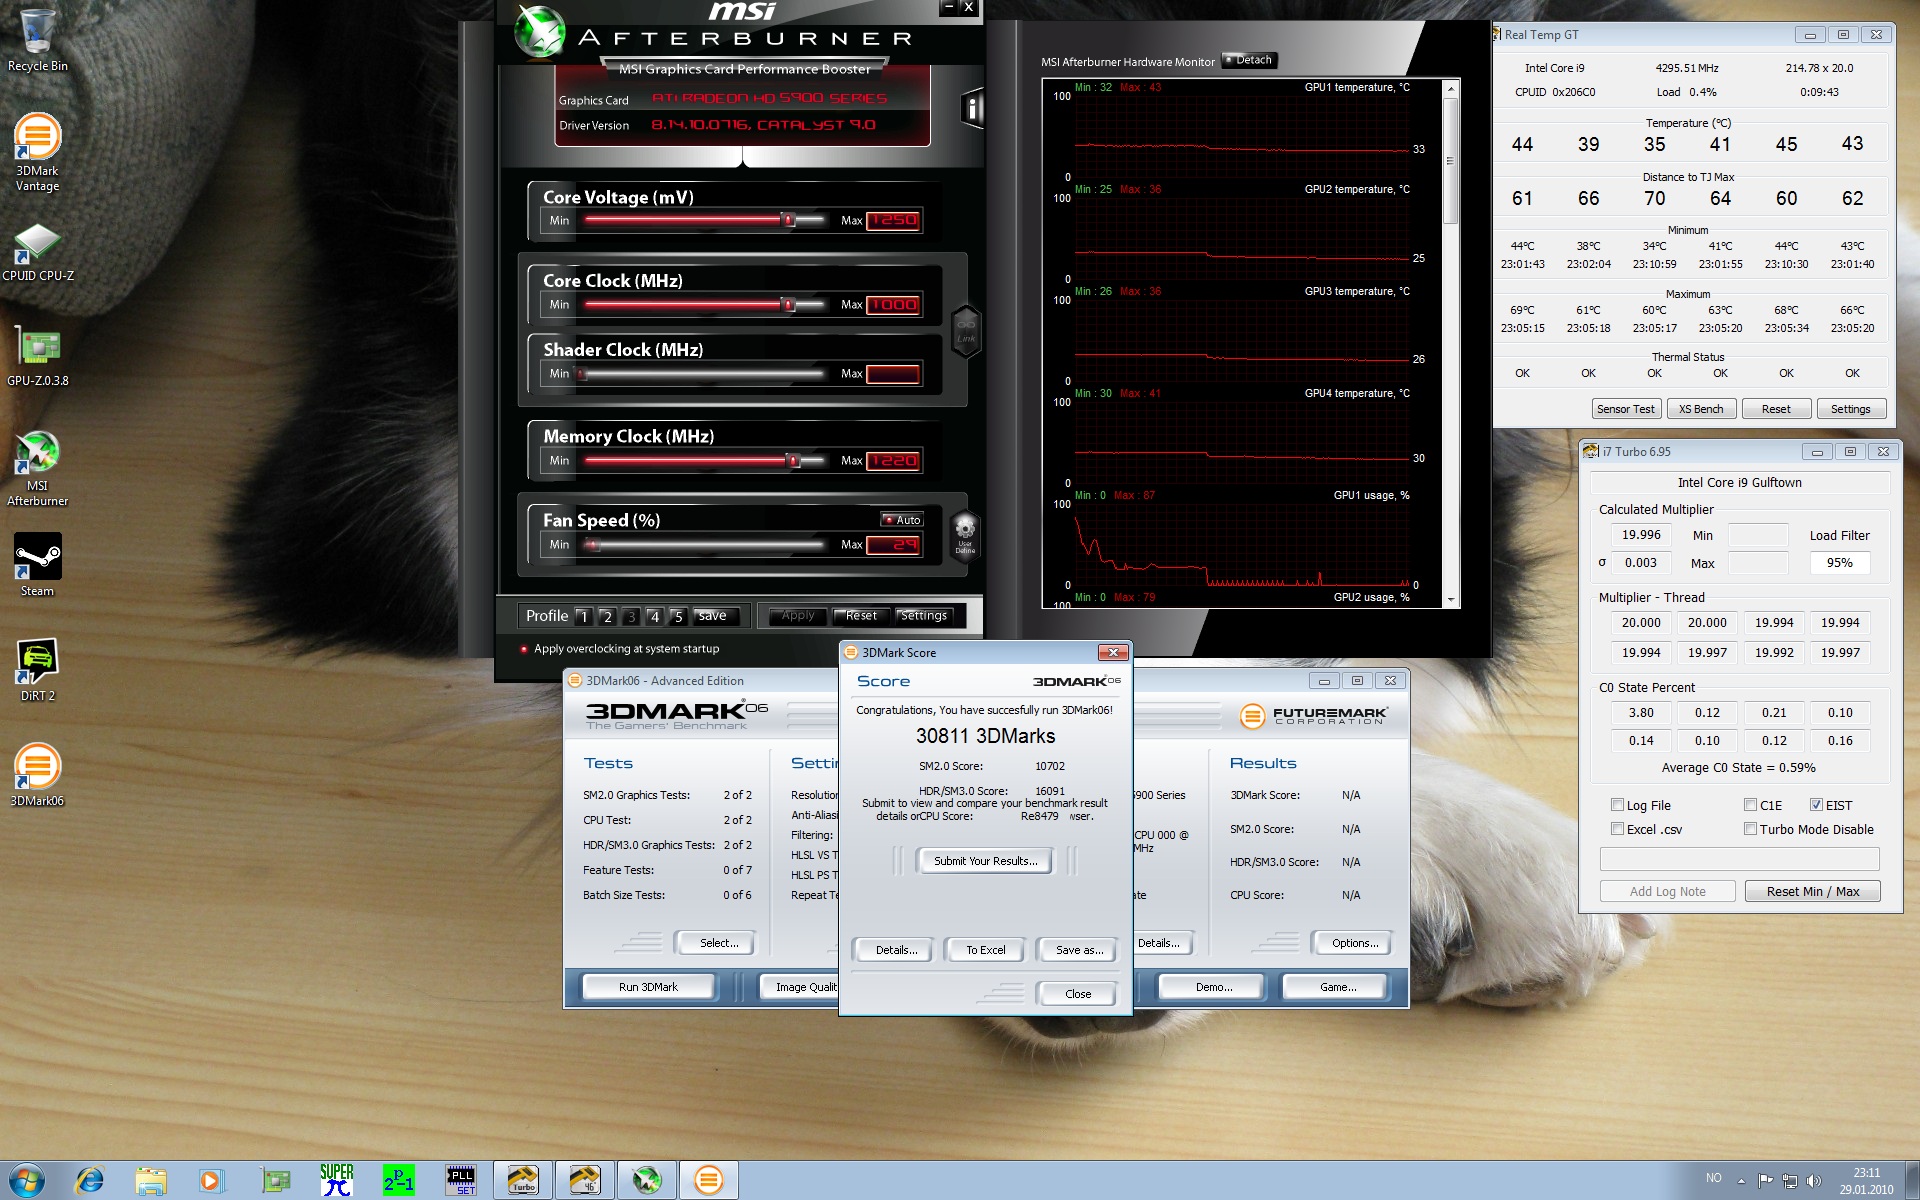The width and height of the screenshot is (1920, 1200).
Task: Click the log note text field in i7 Turbo
Action: point(1739,859)
